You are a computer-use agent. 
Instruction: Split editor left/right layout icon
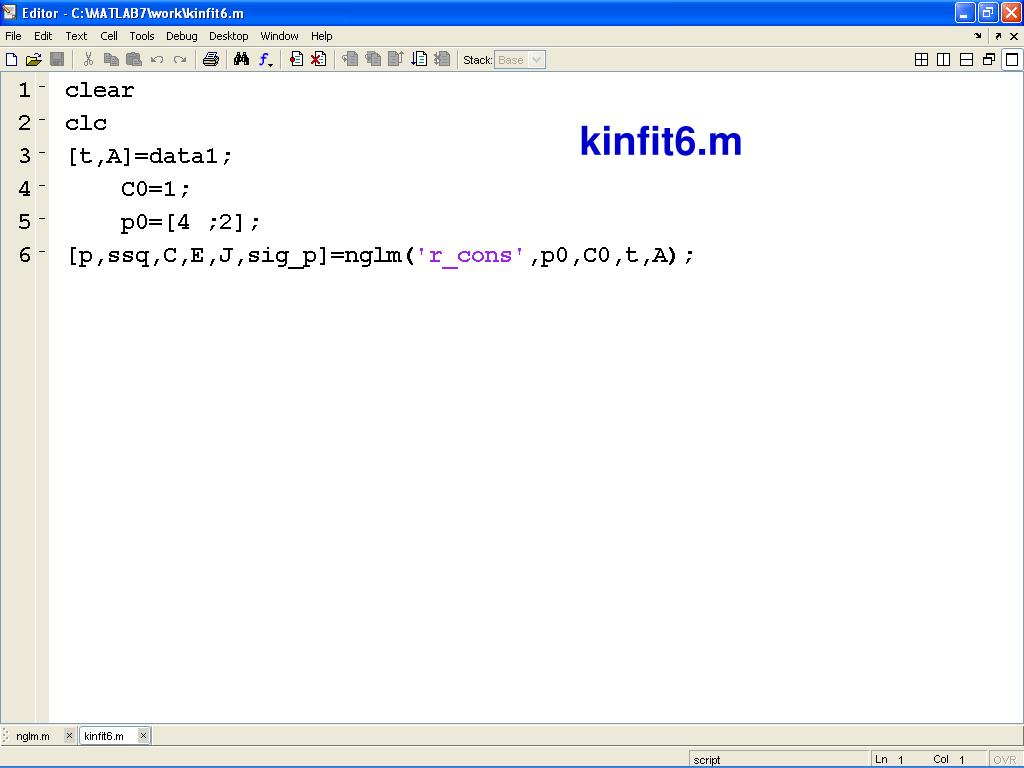pos(944,60)
